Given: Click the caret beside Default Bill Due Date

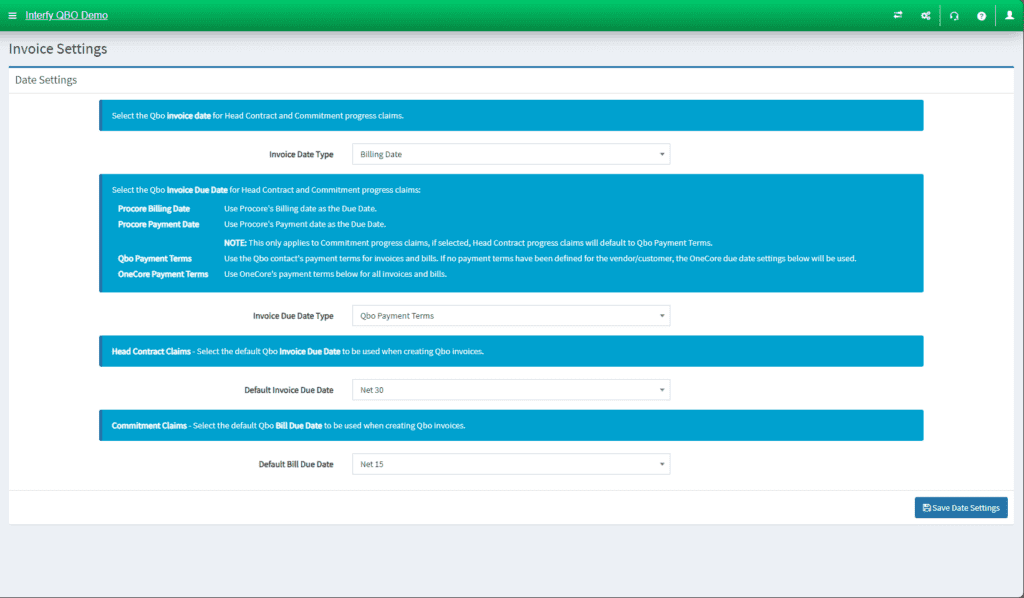Looking at the screenshot, I should tap(661, 463).
